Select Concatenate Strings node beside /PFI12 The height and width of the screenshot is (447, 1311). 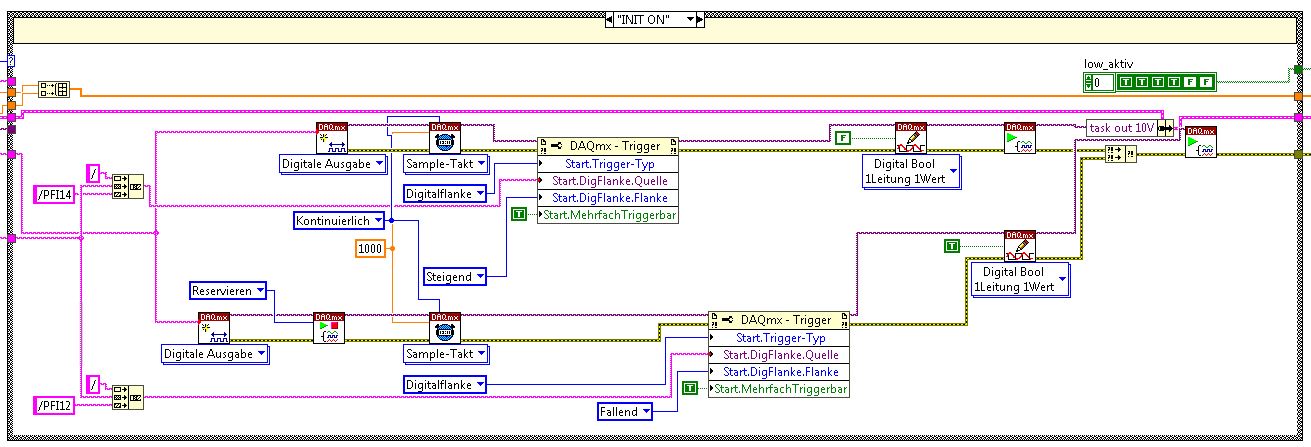click(128, 396)
